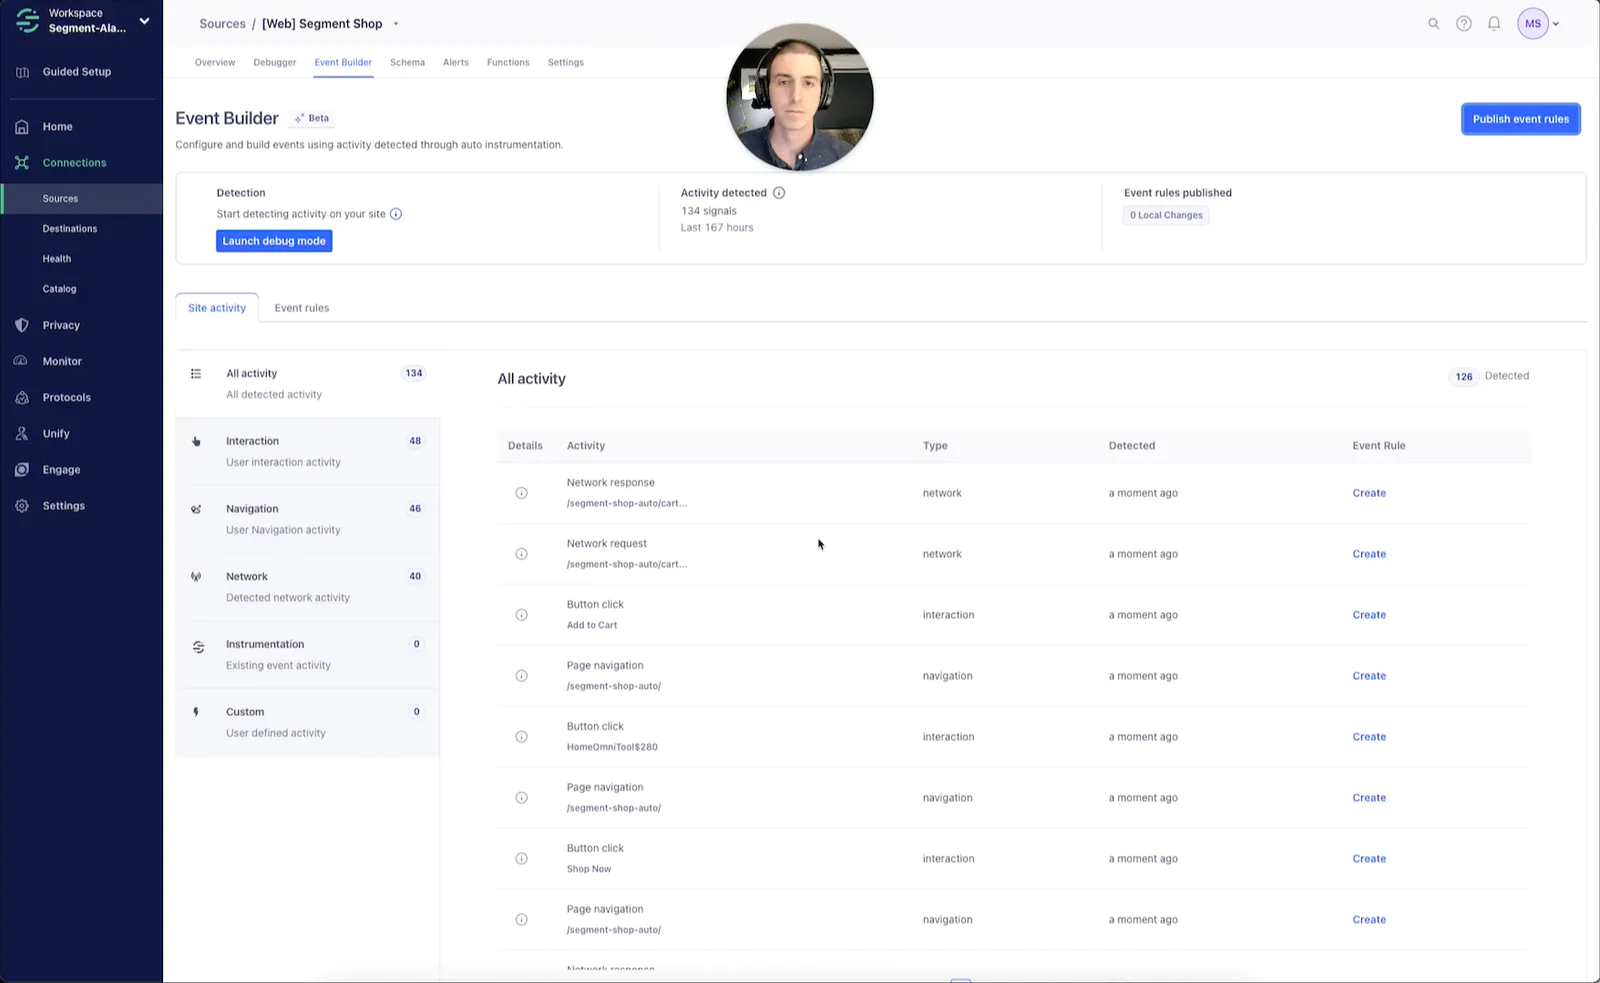The height and width of the screenshot is (983, 1600).
Task: Click the Publish event rules button
Action: [x=1520, y=119]
